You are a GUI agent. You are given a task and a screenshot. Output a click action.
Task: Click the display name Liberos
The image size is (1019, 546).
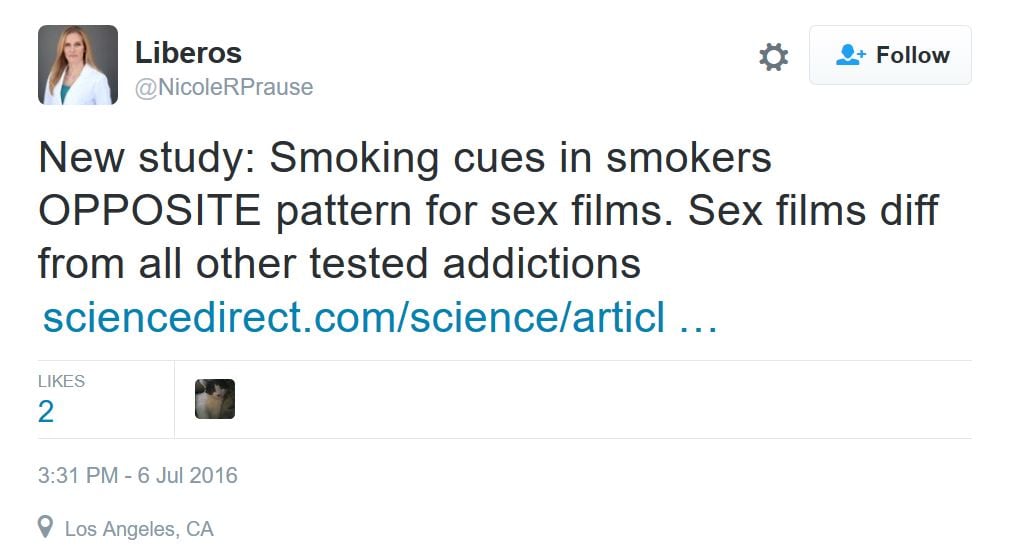pyautogui.click(x=188, y=52)
